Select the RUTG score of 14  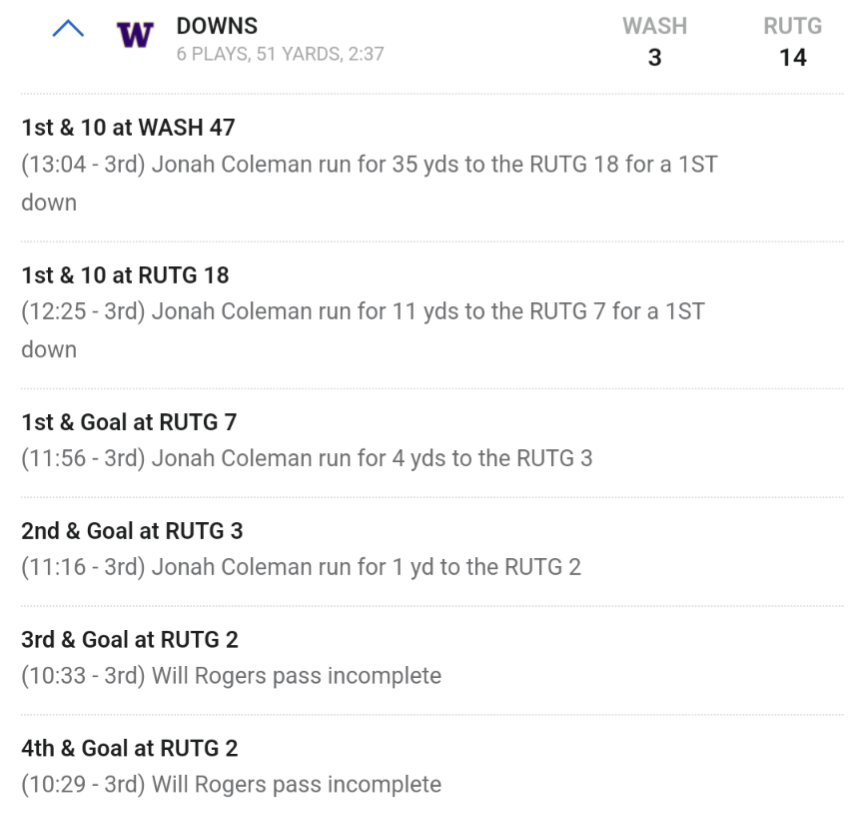coord(792,58)
